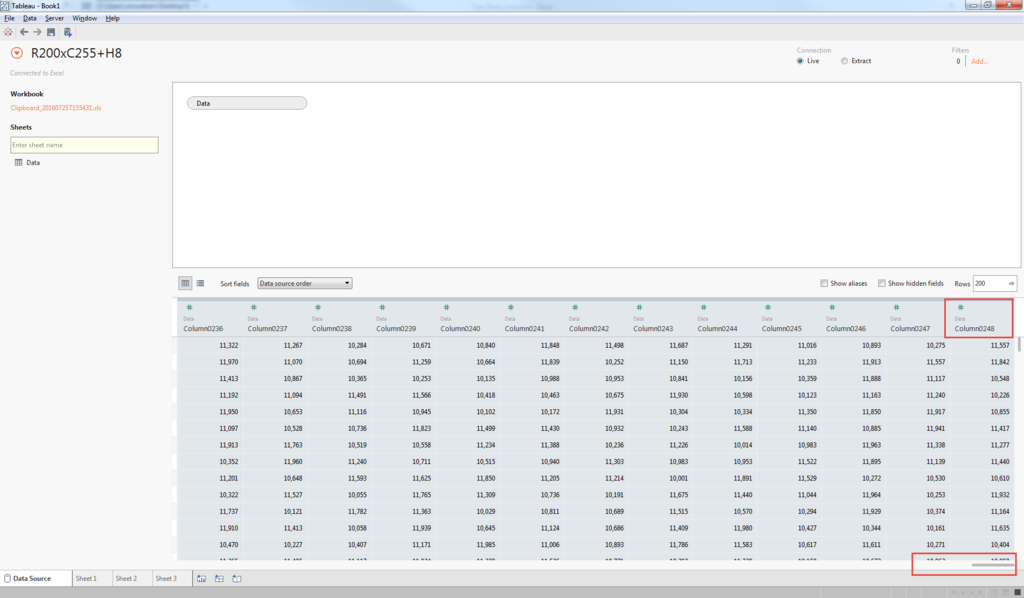Click the Rows count input field
This screenshot has width=1024, height=598.
click(x=989, y=283)
